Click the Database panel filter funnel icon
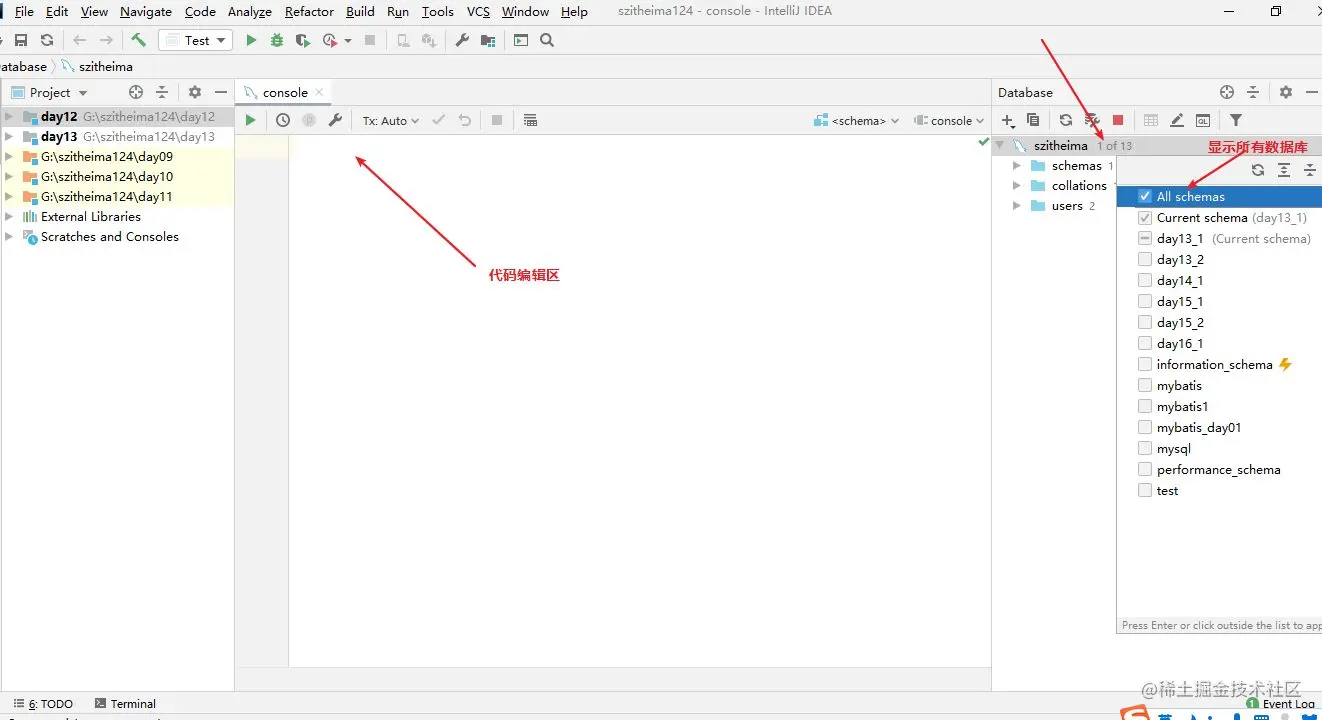1322x720 pixels. 1236,120
